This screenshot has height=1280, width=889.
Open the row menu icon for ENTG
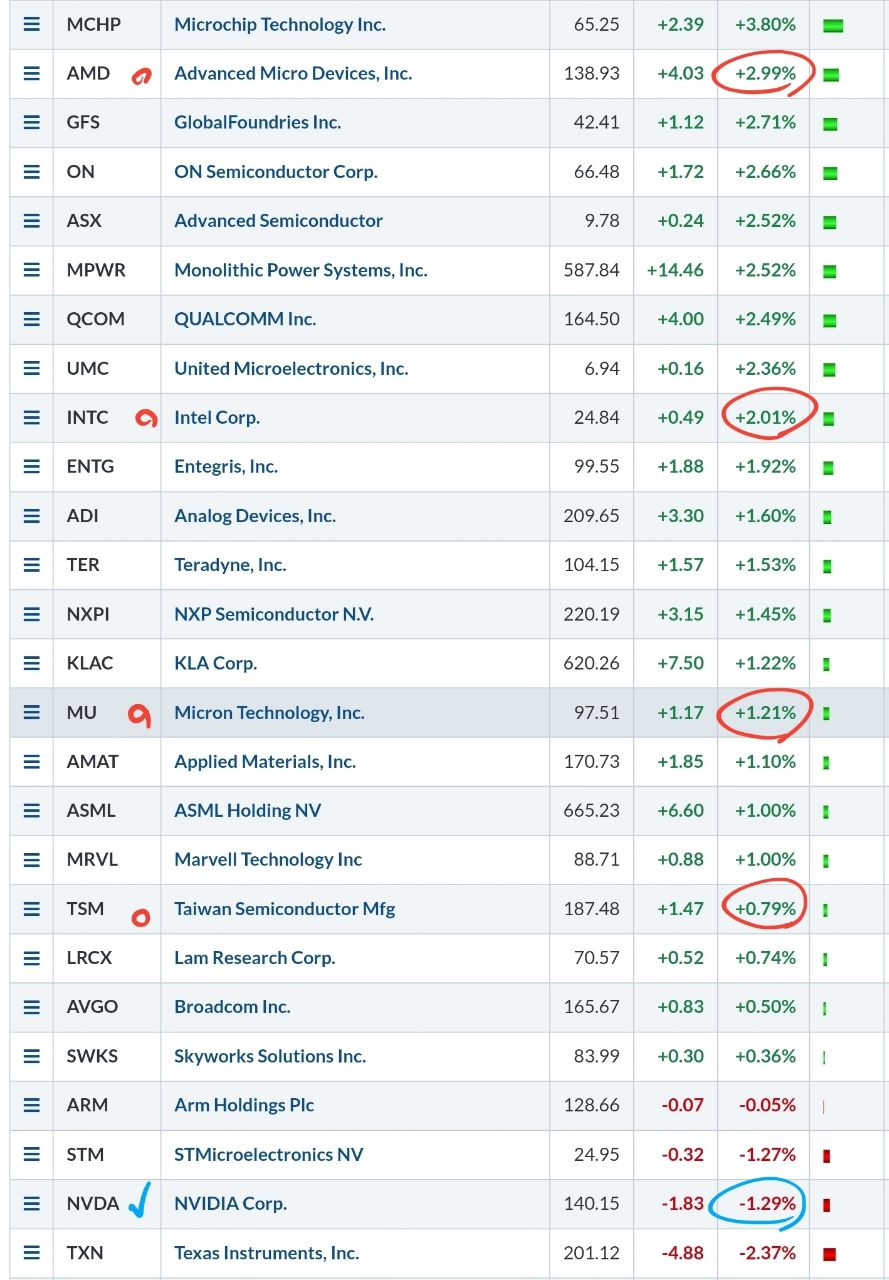coord(32,466)
